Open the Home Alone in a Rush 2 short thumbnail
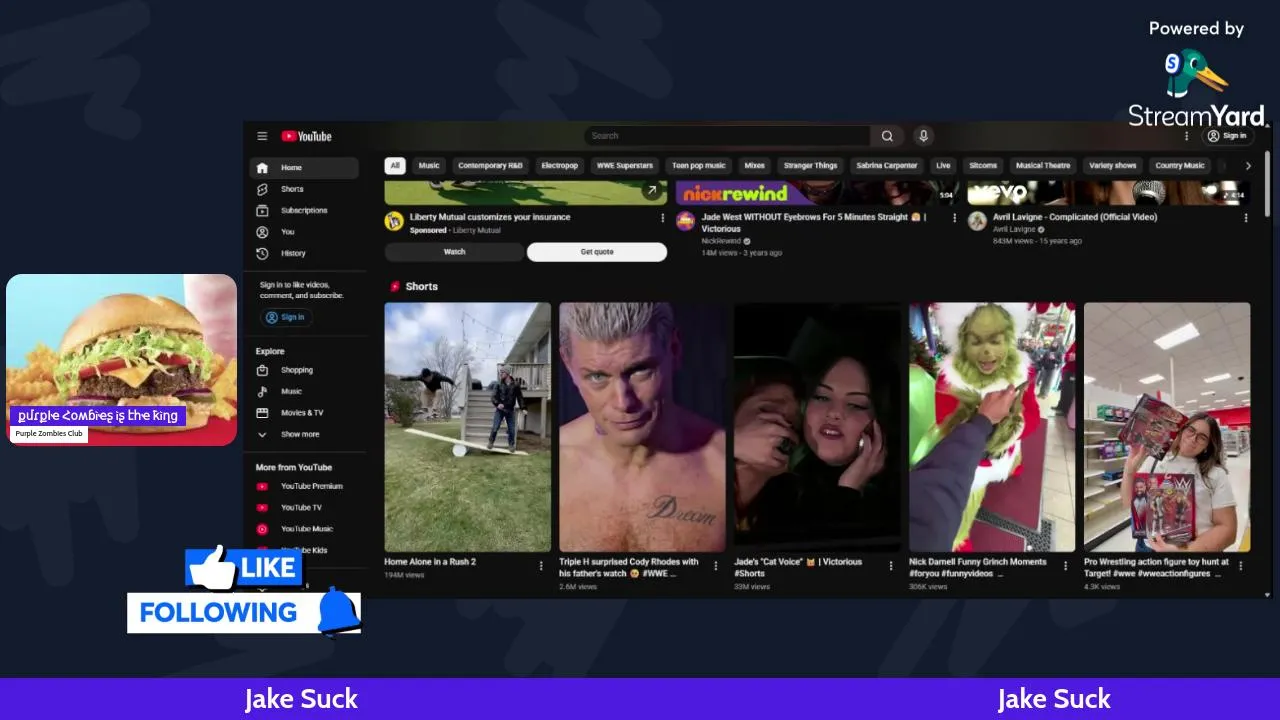Image resolution: width=1280 pixels, height=720 pixels. pos(468,427)
